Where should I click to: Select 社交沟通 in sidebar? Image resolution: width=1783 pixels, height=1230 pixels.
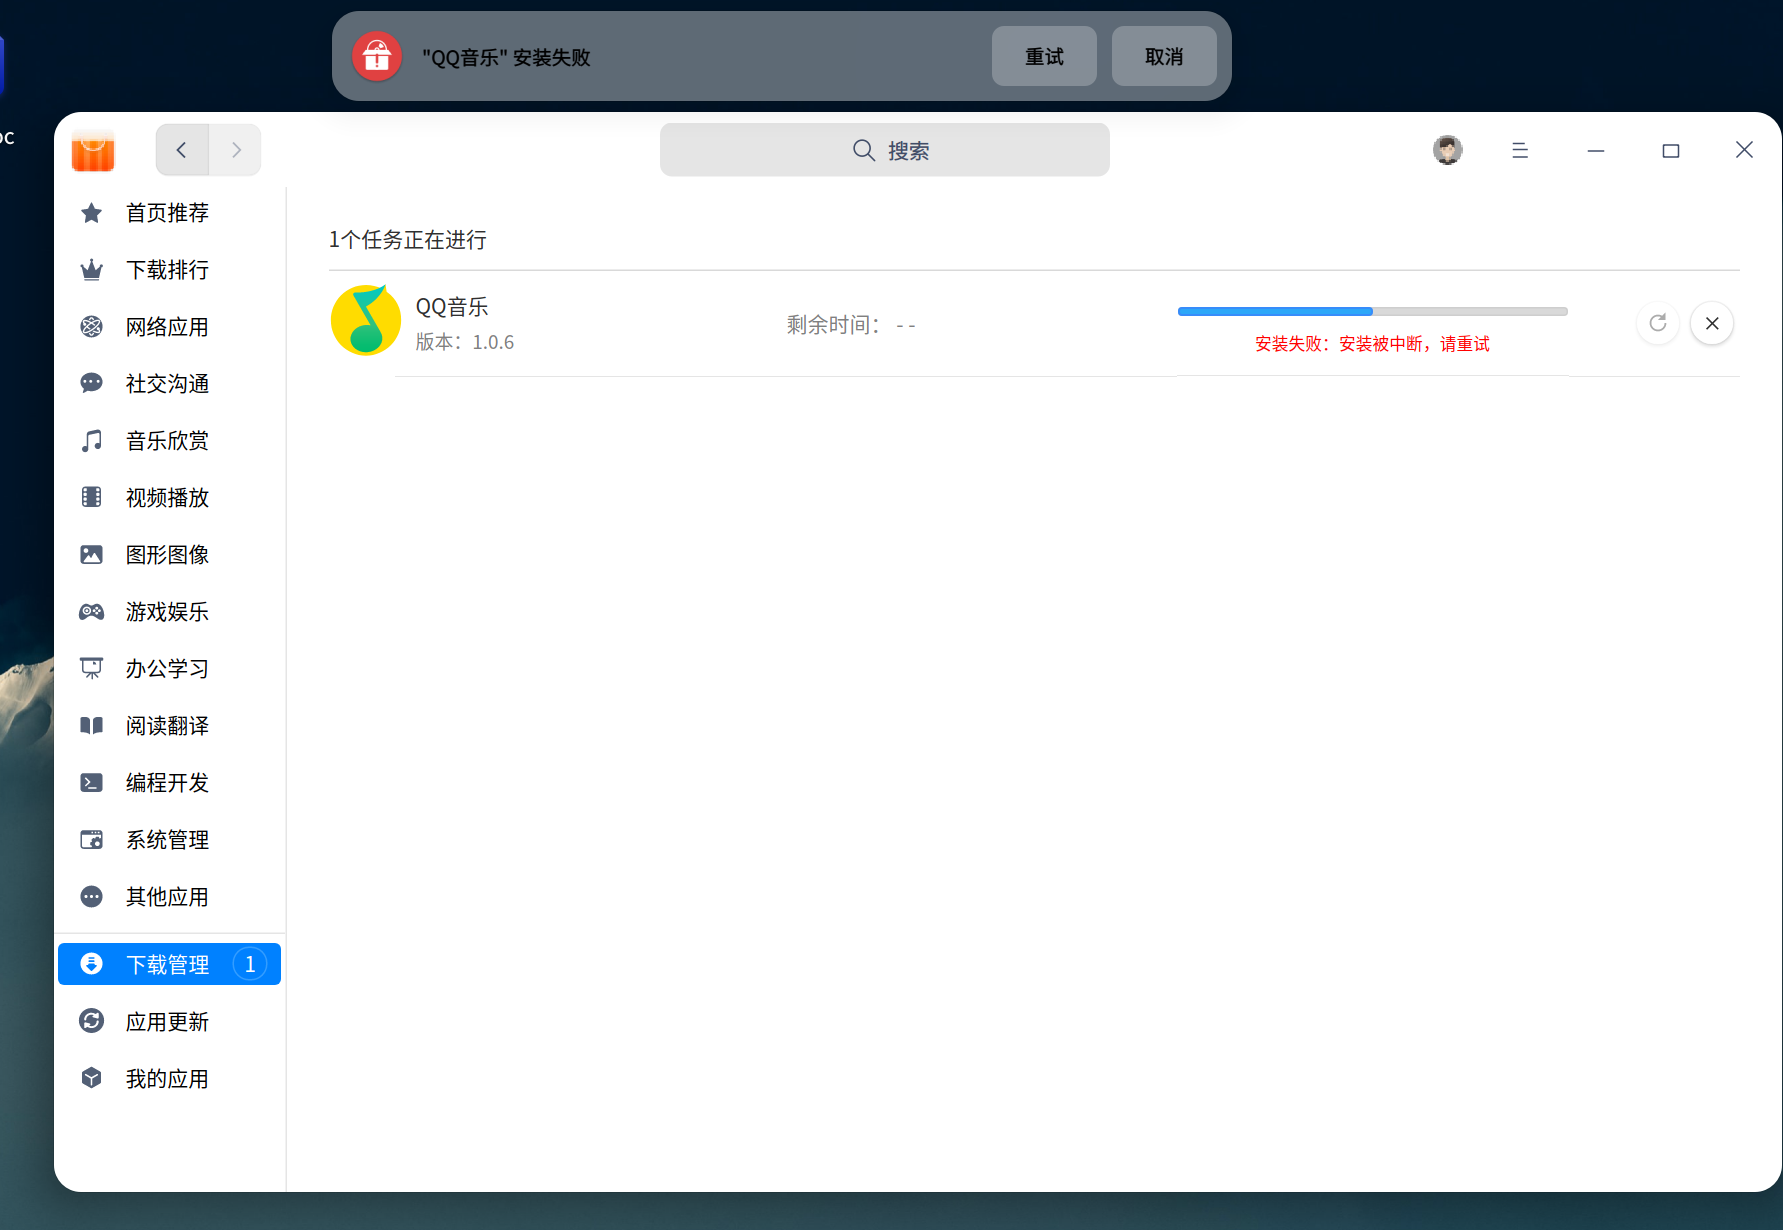point(170,384)
